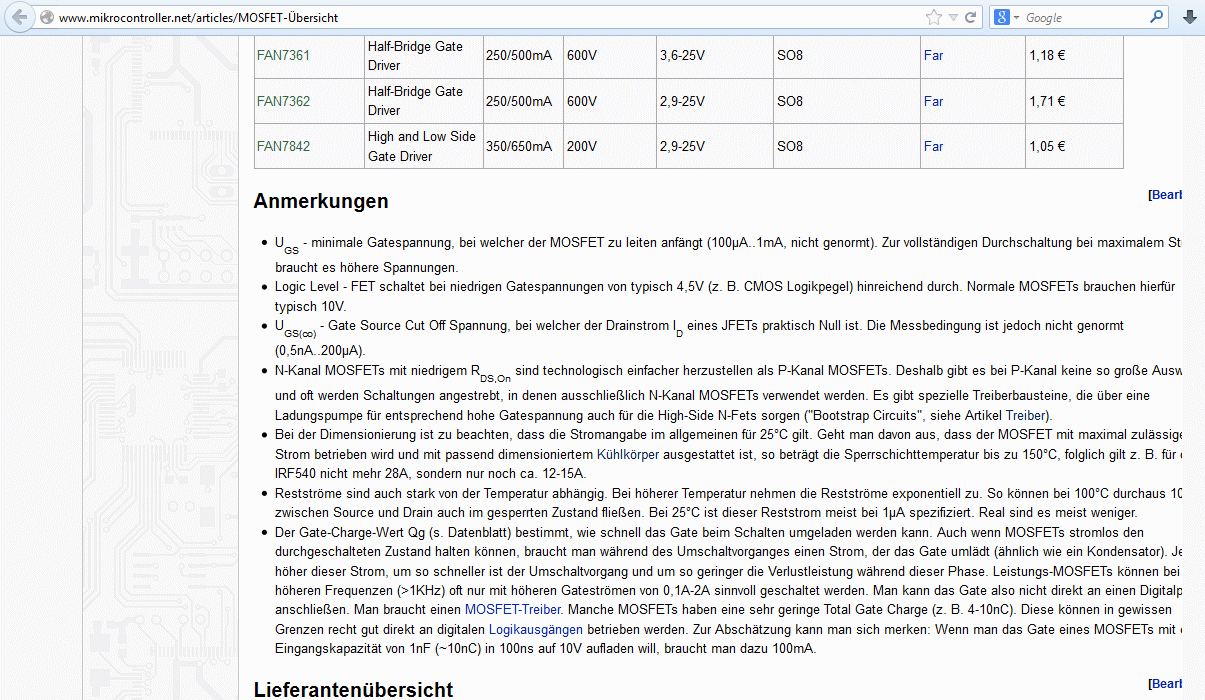Follow the MOSFET-Treiber link
The image size is (1205, 700).
[513, 609]
